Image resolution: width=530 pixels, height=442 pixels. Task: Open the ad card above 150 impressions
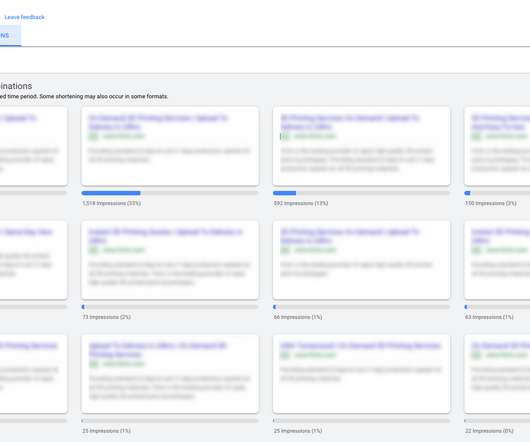click(x=497, y=146)
